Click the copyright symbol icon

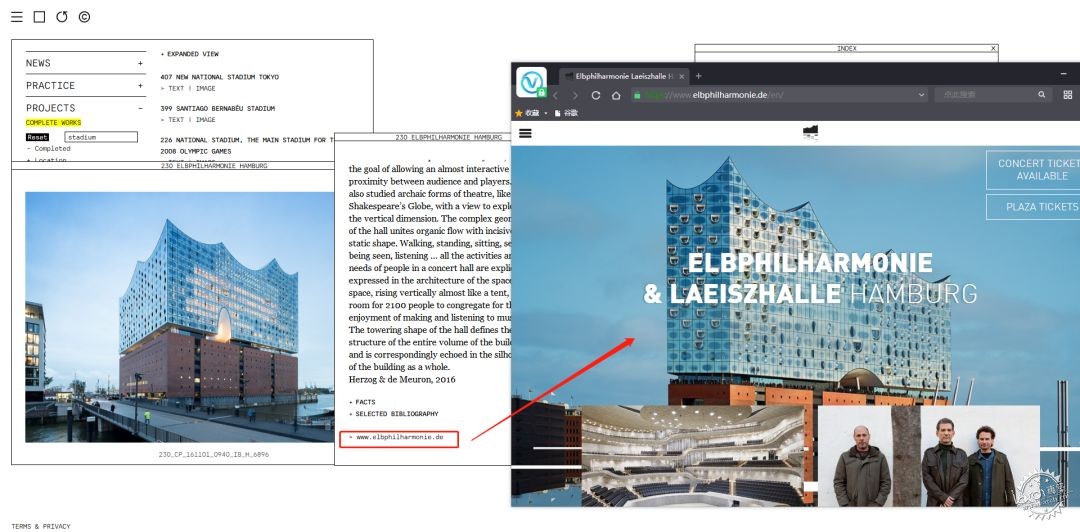[x=84, y=17]
